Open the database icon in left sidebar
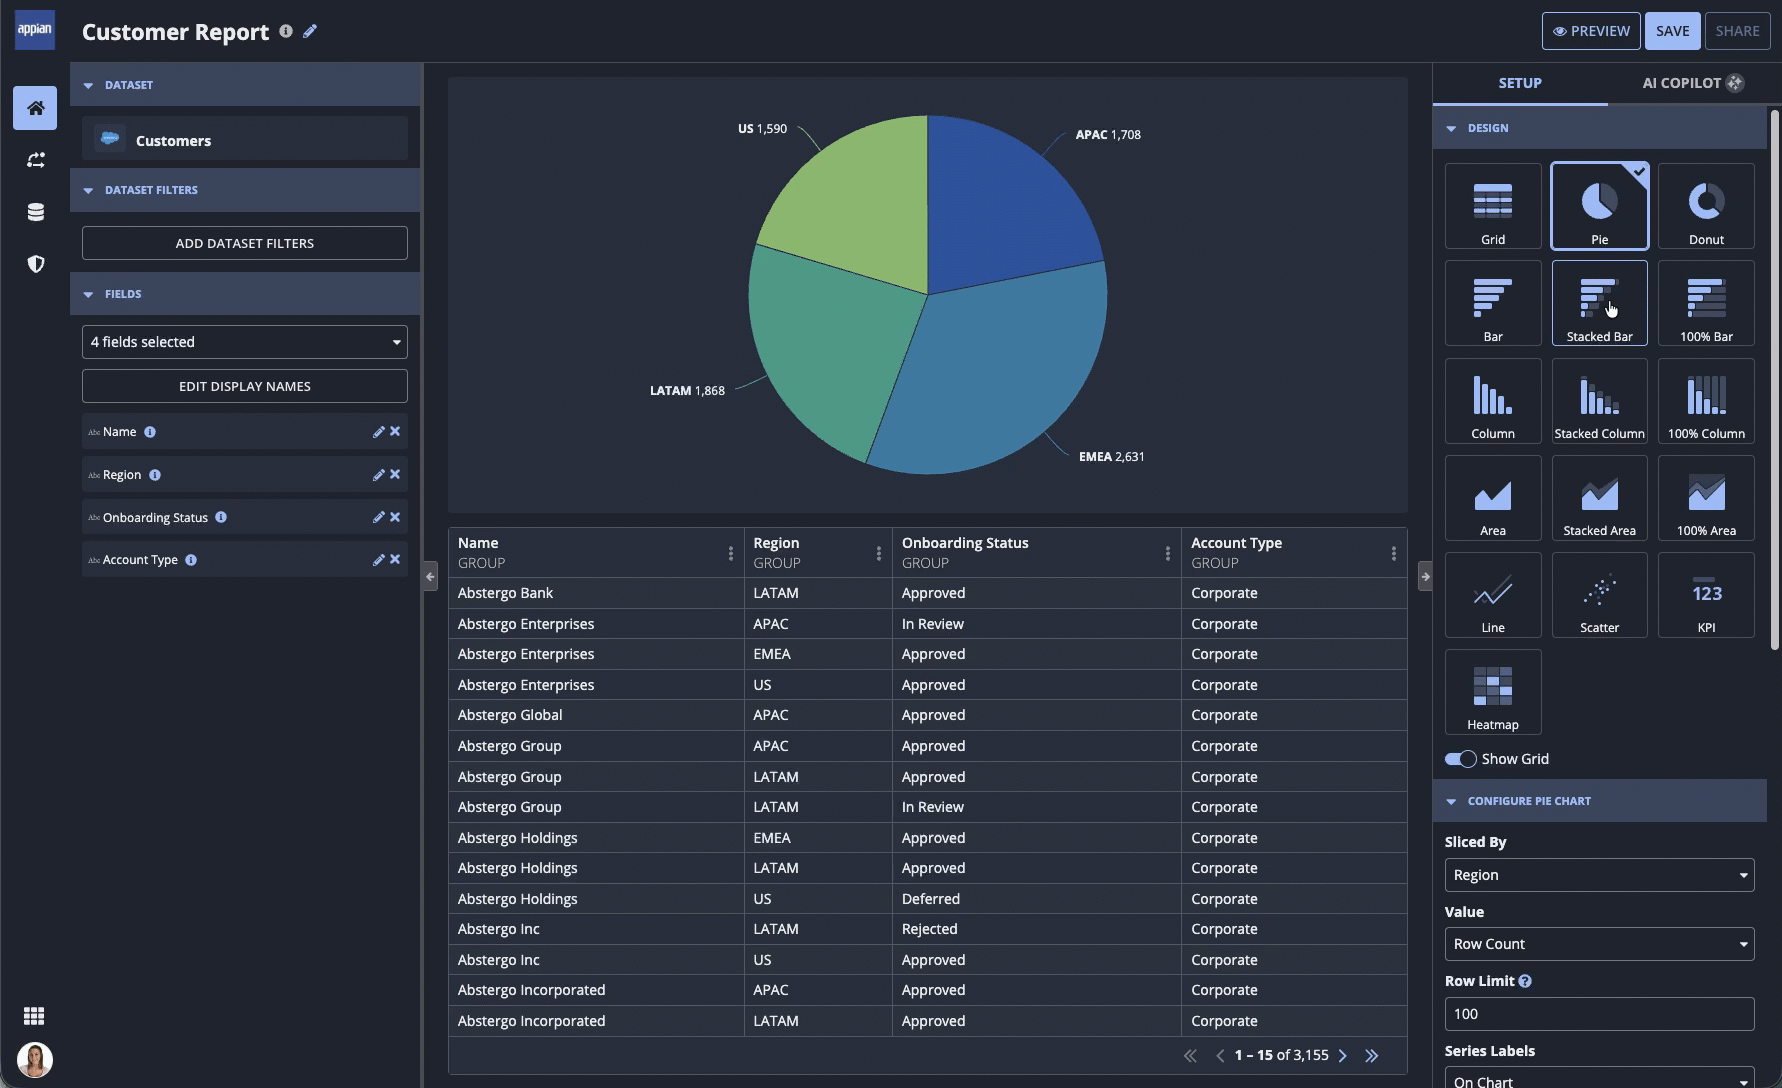The width and height of the screenshot is (1782, 1088). point(35,212)
